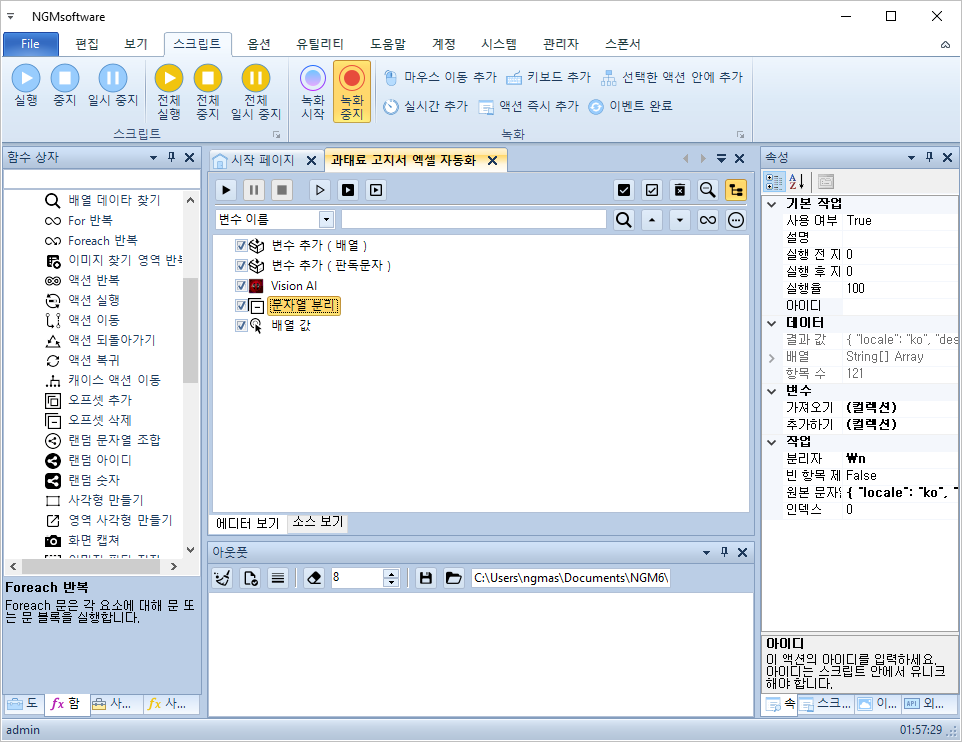The width and height of the screenshot is (962, 742).
Task: Click the 전체 일시 중지 (Pause all) button
Action: click(256, 92)
